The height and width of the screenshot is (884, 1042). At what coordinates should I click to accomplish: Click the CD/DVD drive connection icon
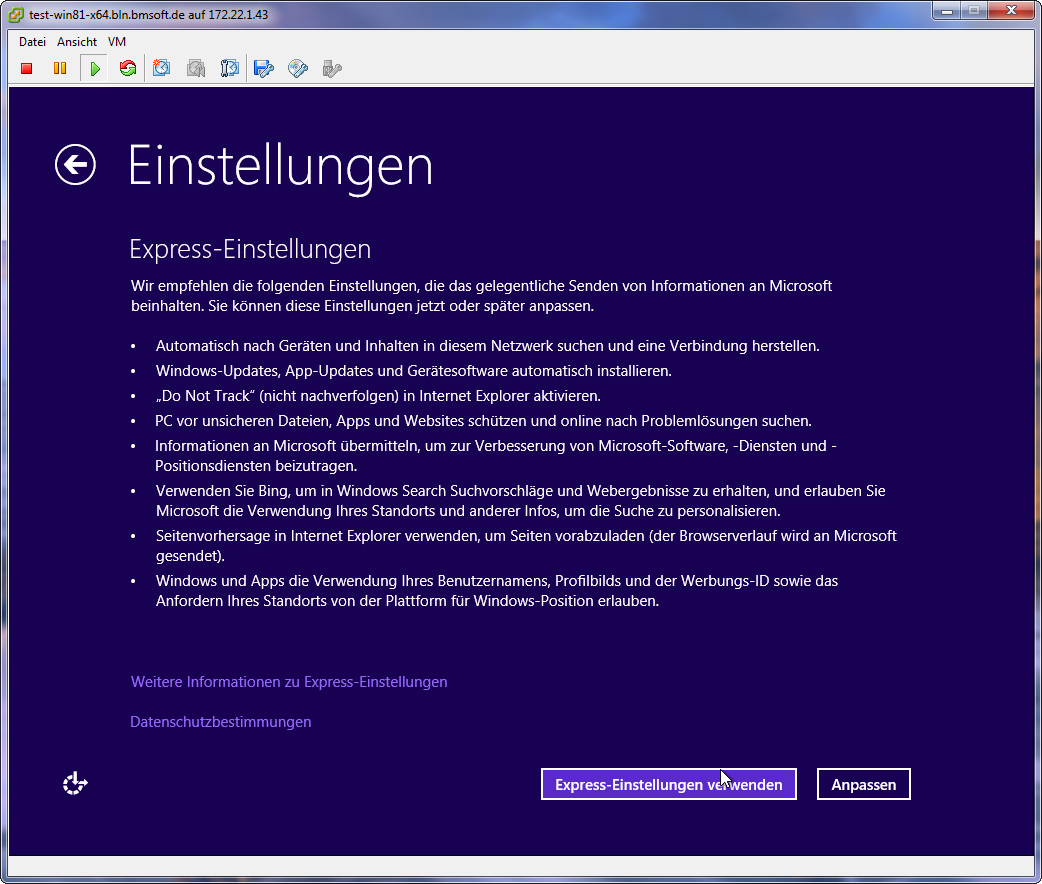(298, 68)
